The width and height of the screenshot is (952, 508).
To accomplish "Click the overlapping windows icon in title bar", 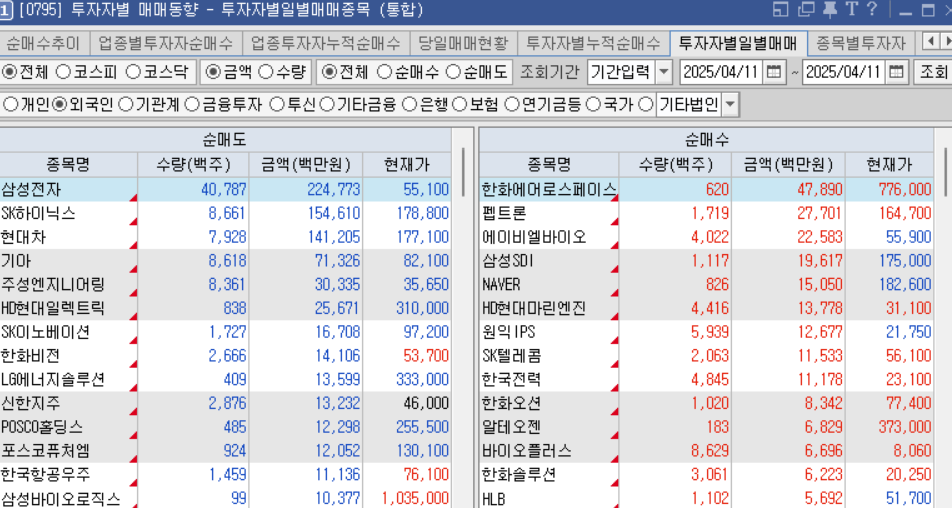I will [806, 9].
